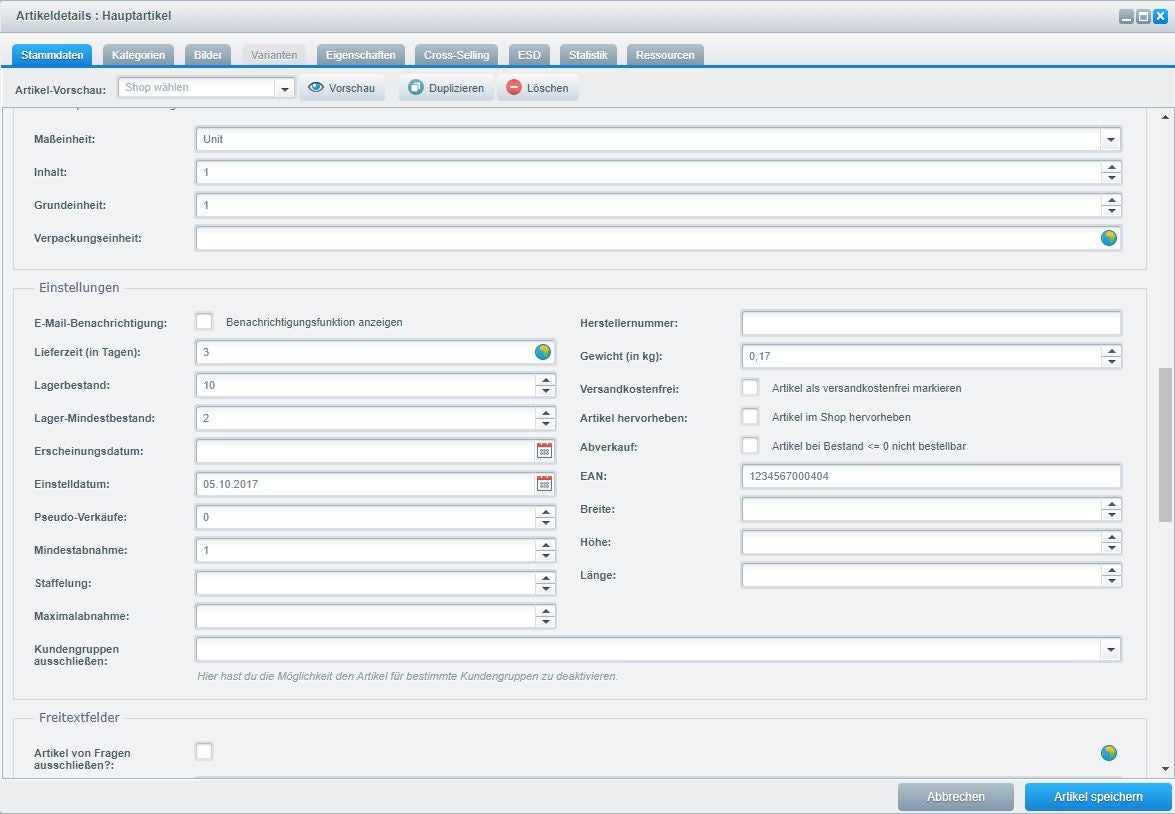
Task: Open the ESD tab
Action: click(x=529, y=55)
